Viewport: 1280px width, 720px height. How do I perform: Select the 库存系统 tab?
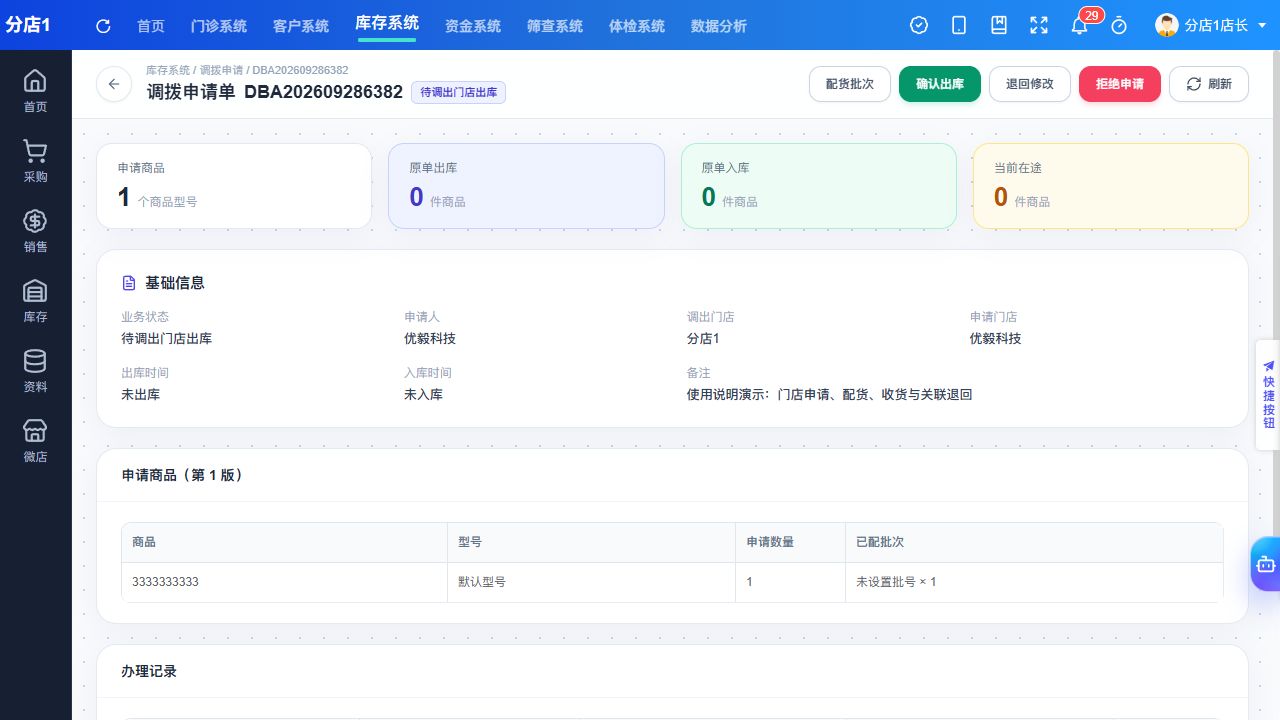(x=387, y=24)
